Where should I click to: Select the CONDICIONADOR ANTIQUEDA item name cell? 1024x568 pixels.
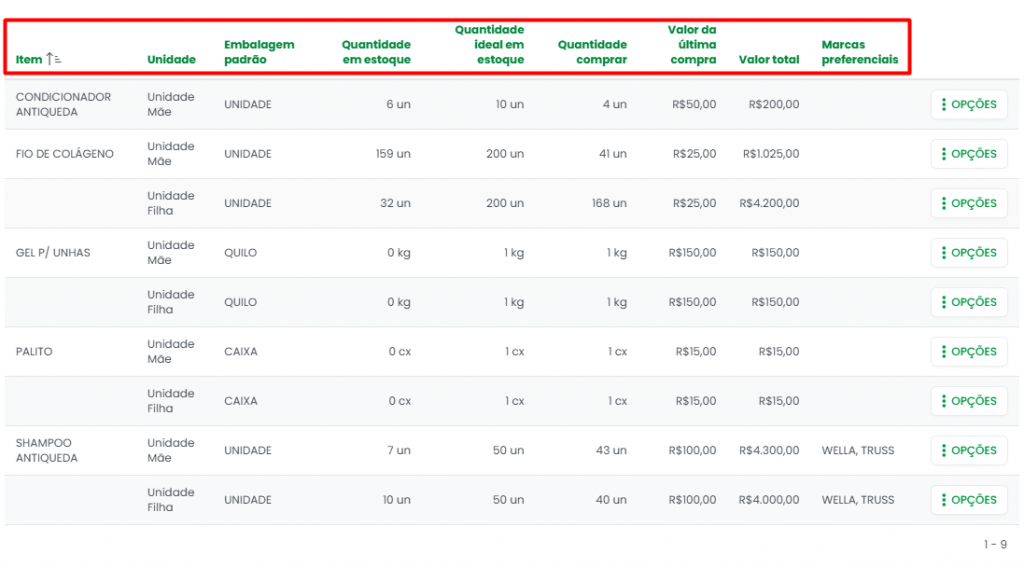coord(63,105)
